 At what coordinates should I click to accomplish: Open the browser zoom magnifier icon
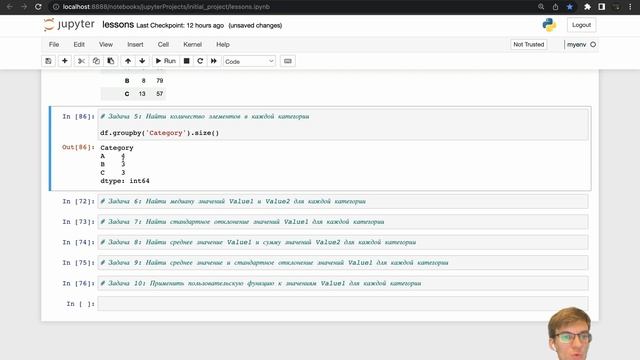[541, 7]
